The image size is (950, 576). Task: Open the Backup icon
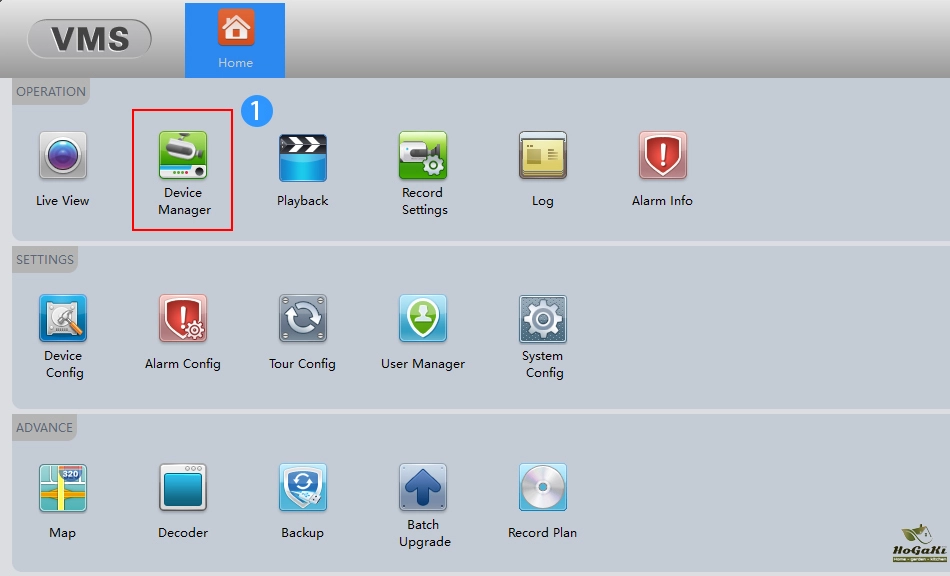303,488
